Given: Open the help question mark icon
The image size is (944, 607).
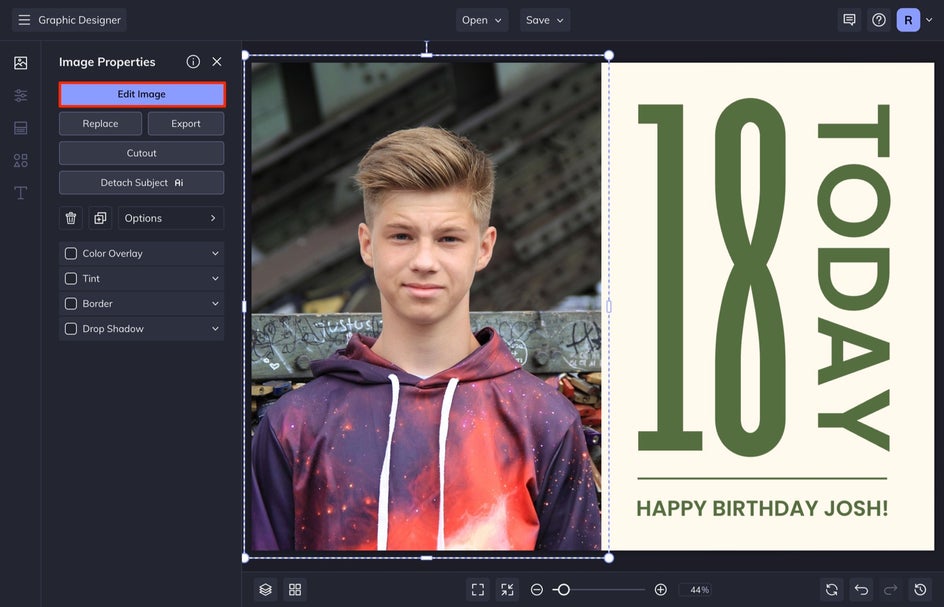Looking at the screenshot, I should 879,20.
